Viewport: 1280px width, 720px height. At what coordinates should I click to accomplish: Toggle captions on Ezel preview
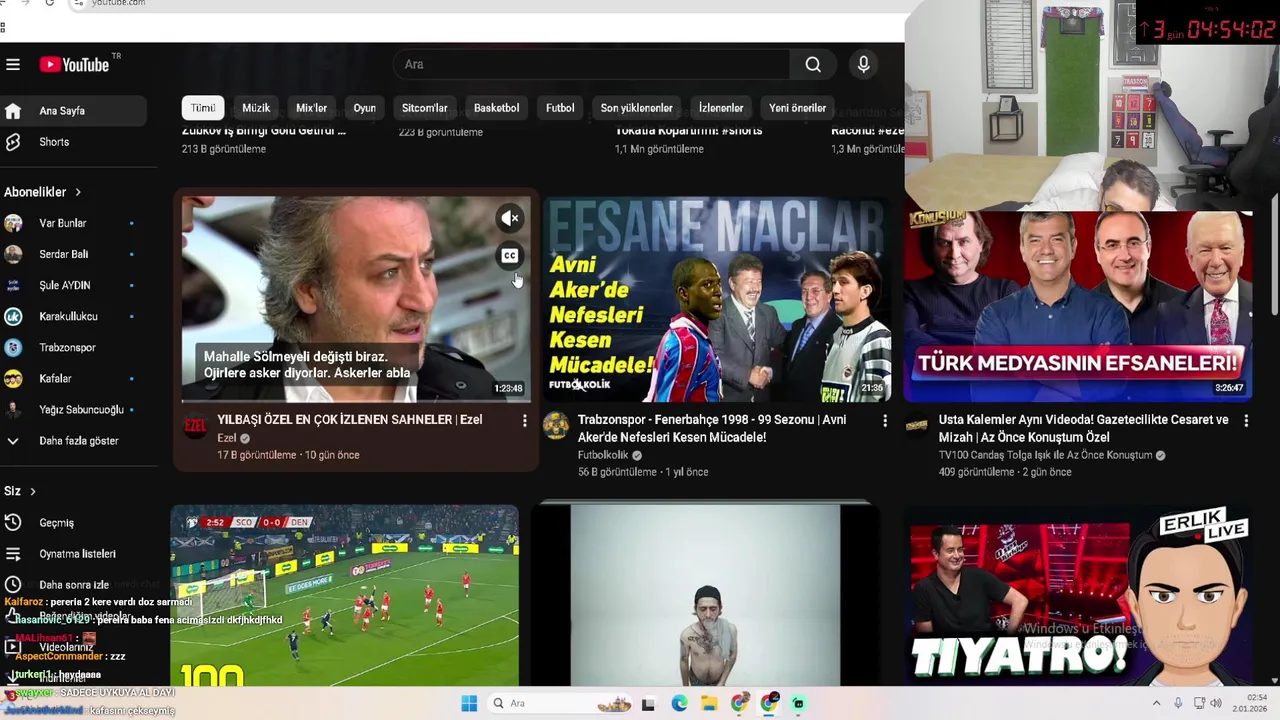point(510,256)
